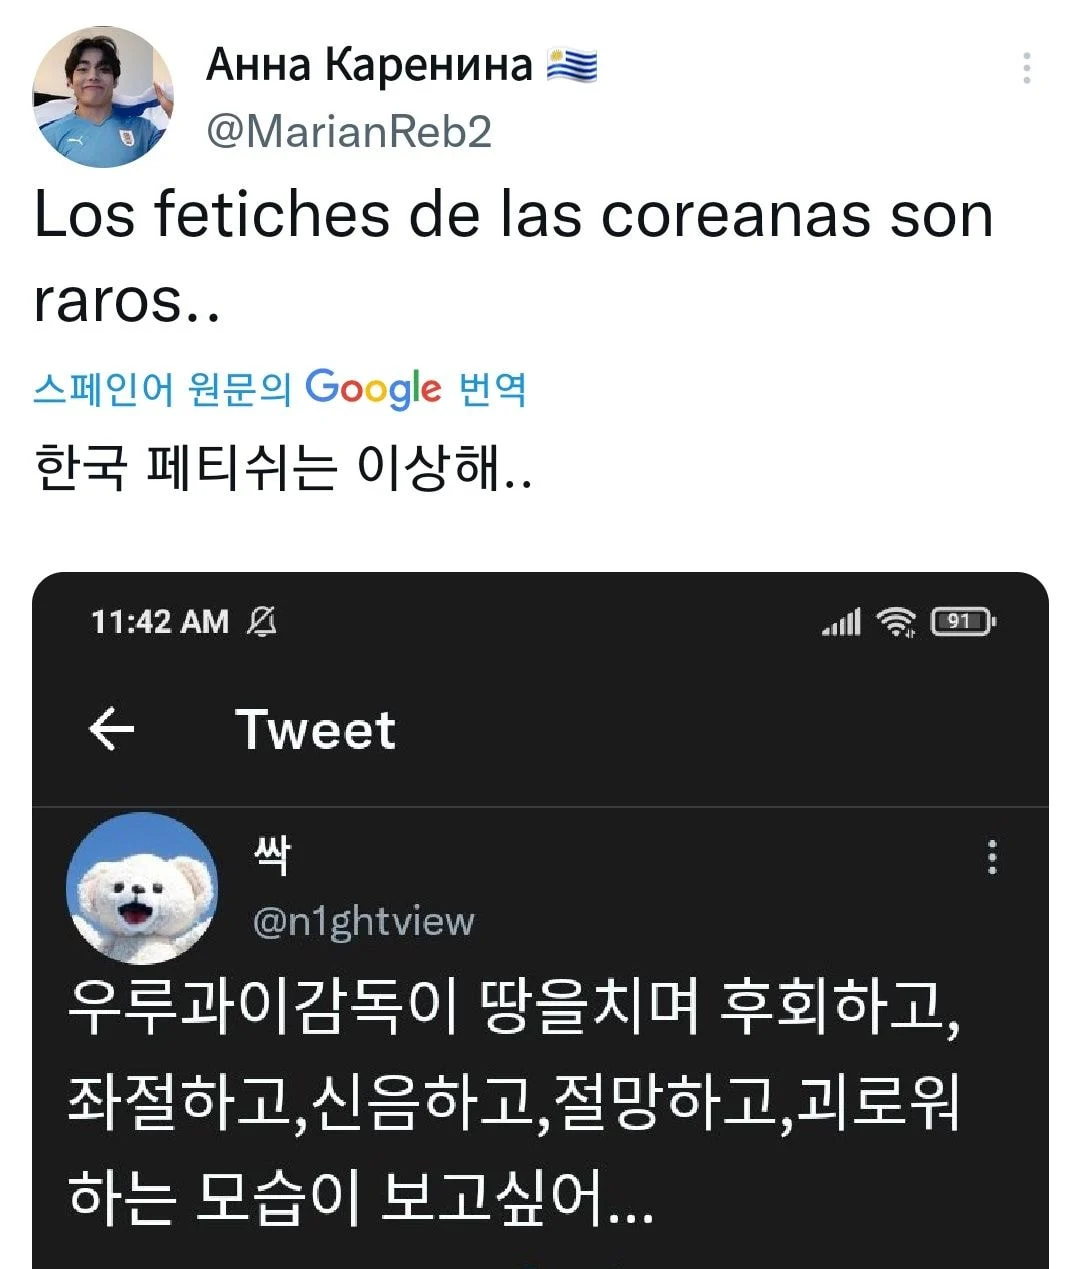
Task: Open the 11:42 AM status bar area
Action: click(x=160, y=621)
